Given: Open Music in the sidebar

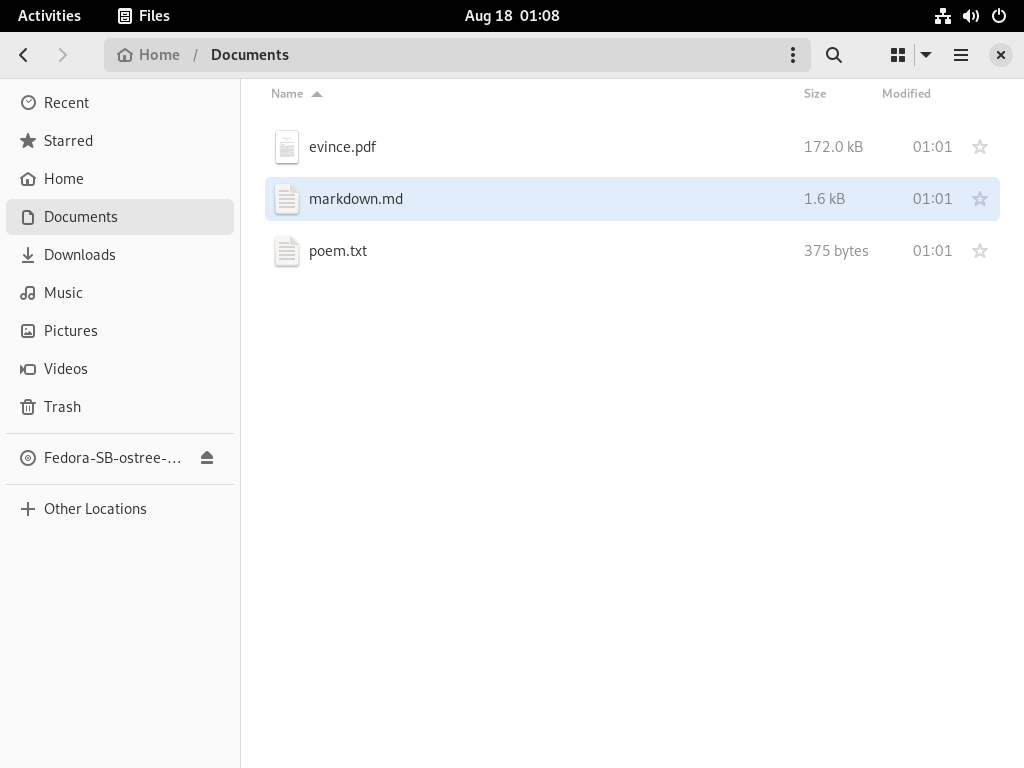Looking at the screenshot, I should point(120,293).
